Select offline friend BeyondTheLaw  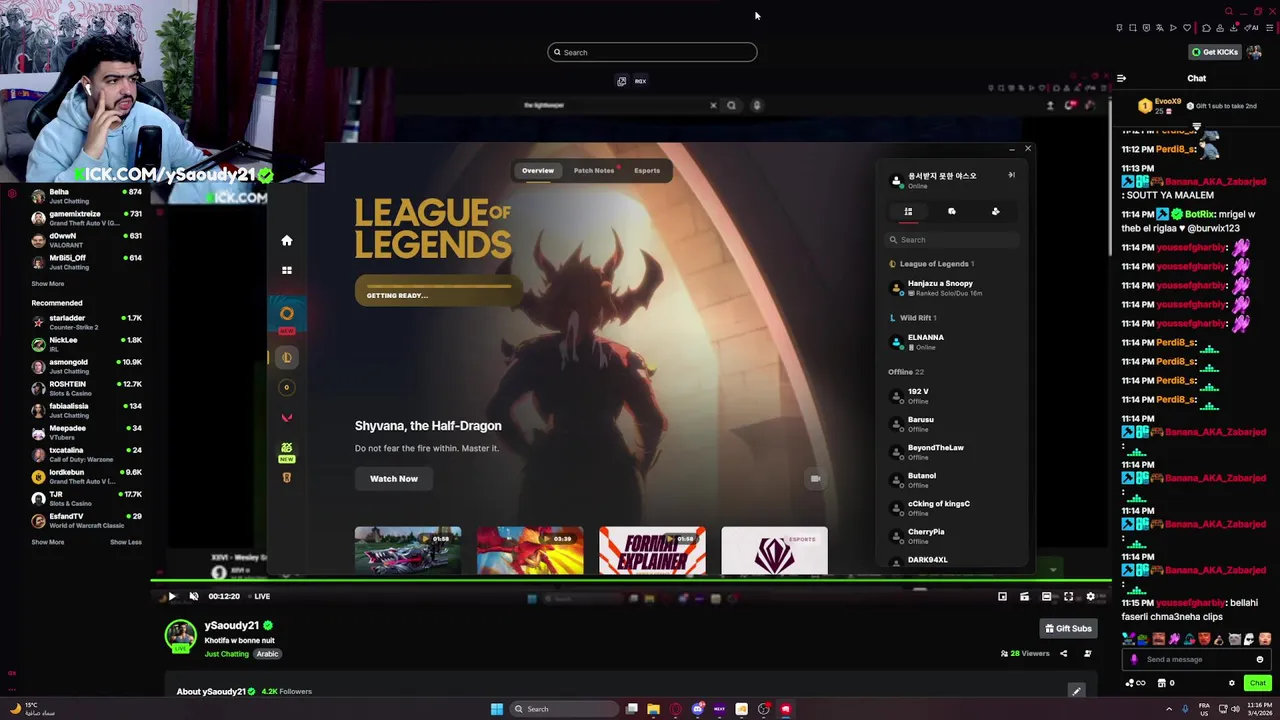point(950,452)
